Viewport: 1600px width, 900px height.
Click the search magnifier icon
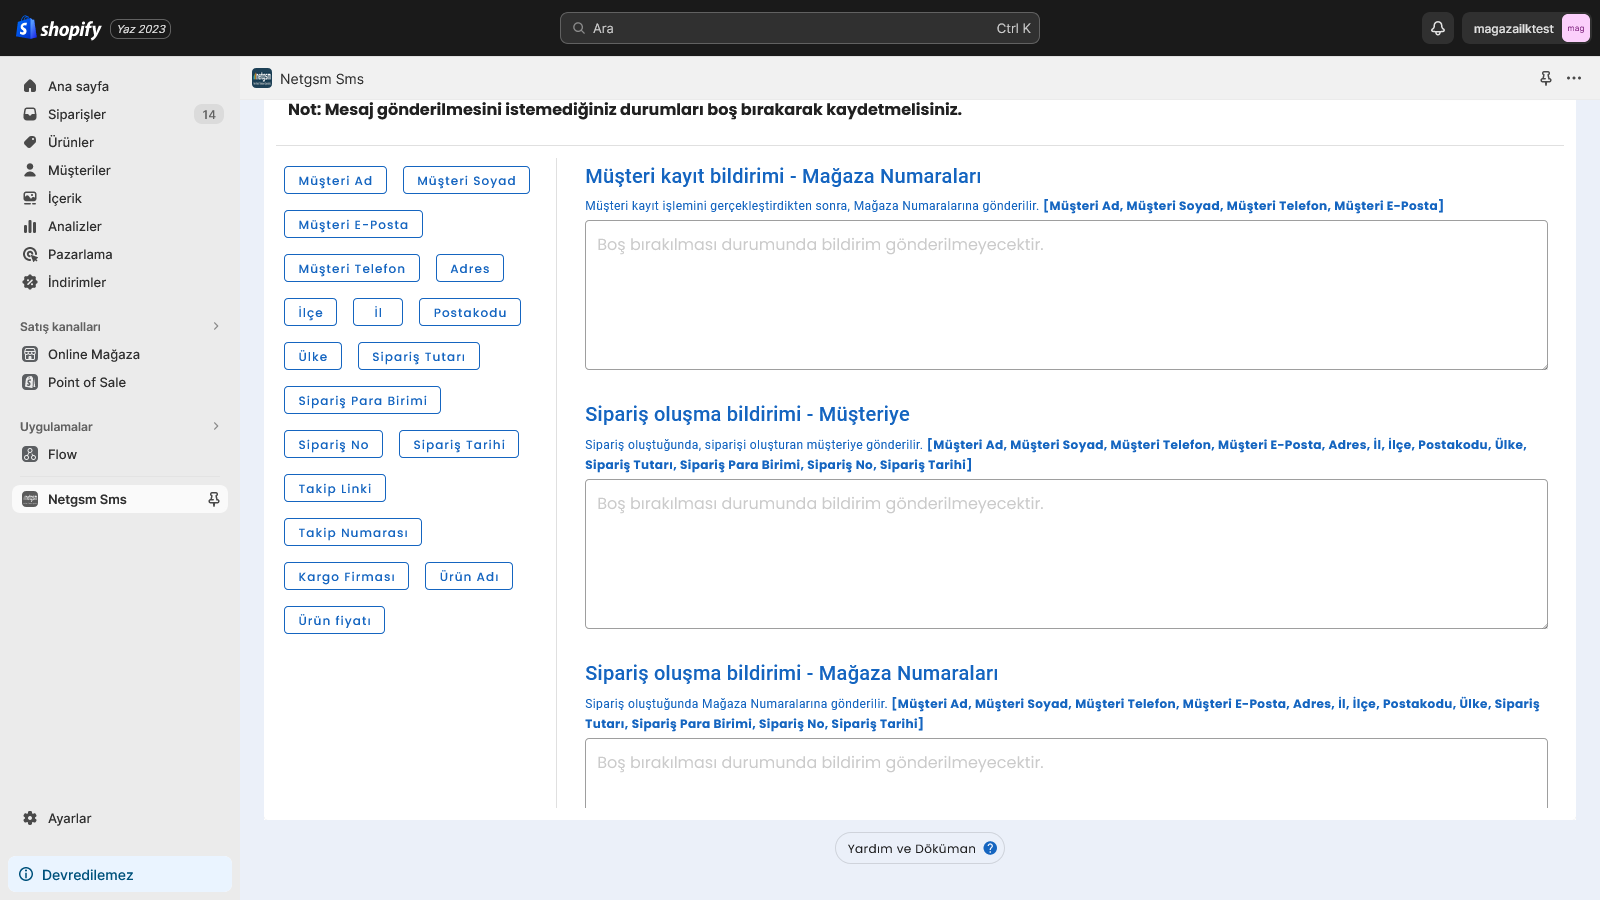click(579, 28)
